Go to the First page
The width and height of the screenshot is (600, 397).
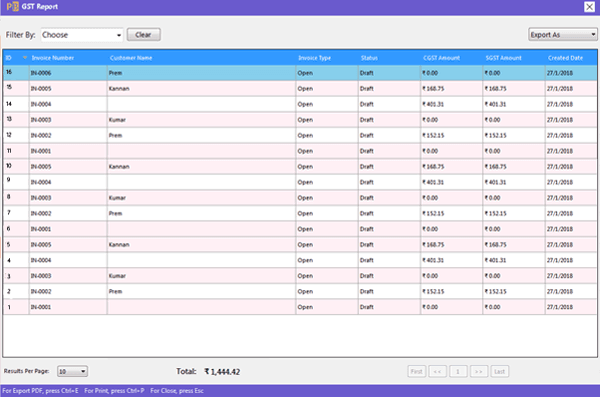[416, 371]
